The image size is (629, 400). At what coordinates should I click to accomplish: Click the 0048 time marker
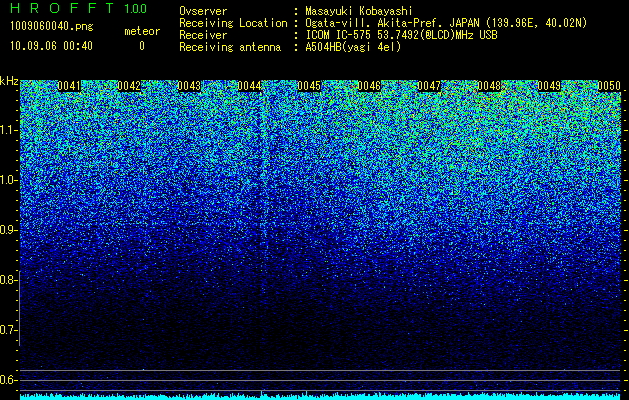(489, 86)
